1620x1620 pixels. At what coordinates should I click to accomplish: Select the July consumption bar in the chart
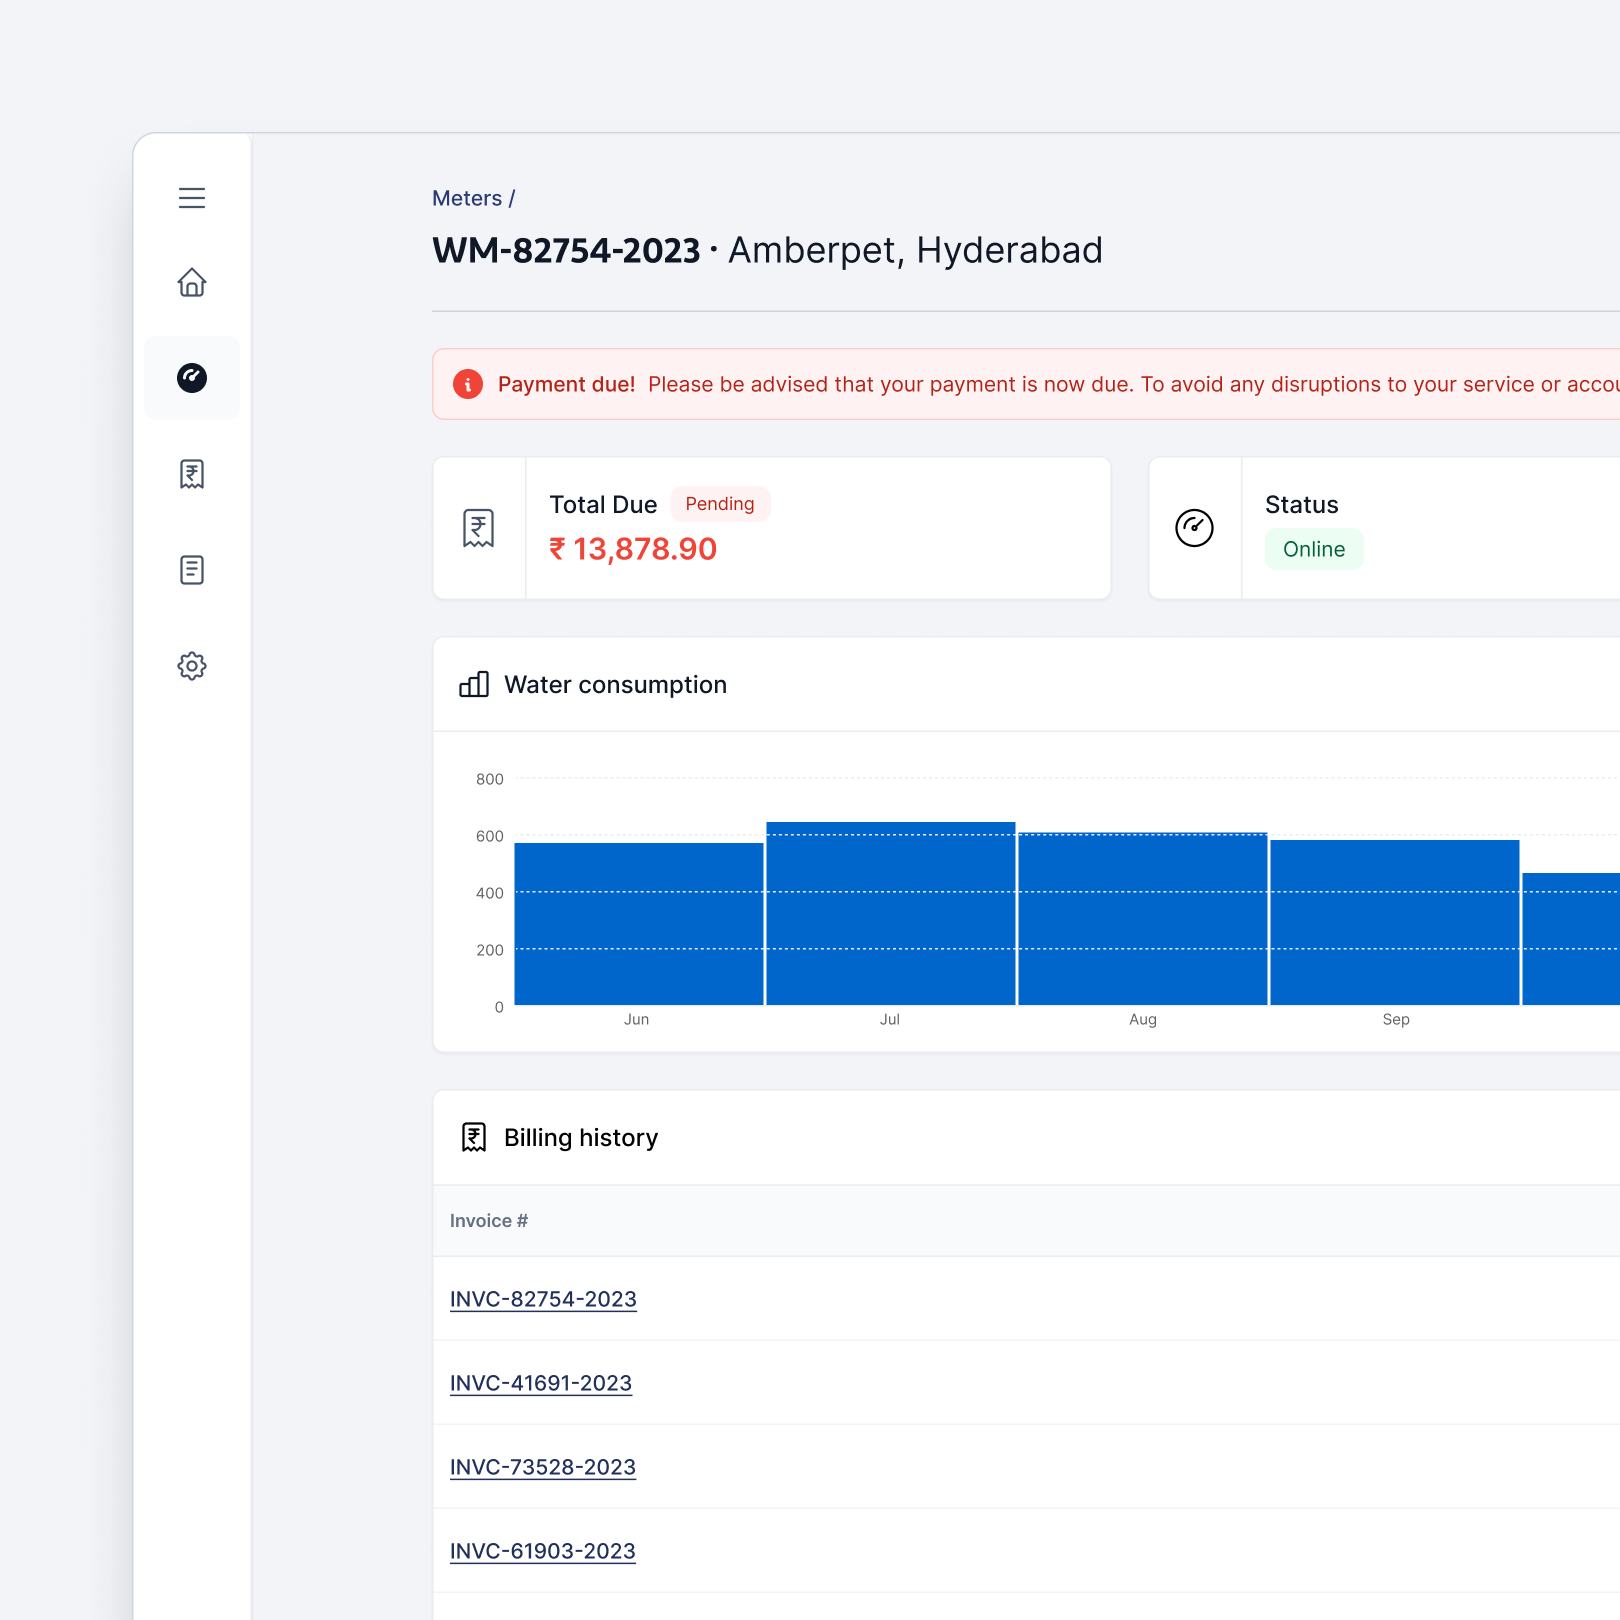(890, 915)
